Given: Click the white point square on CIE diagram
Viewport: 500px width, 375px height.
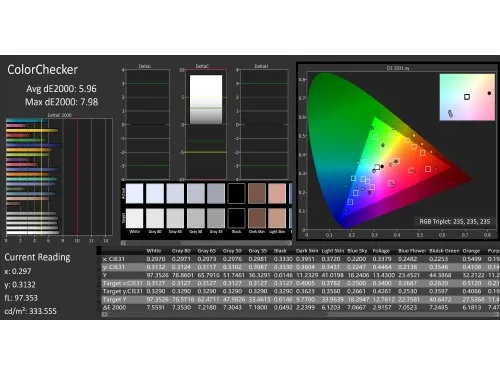Looking at the screenshot, I should (x=377, y=167).
